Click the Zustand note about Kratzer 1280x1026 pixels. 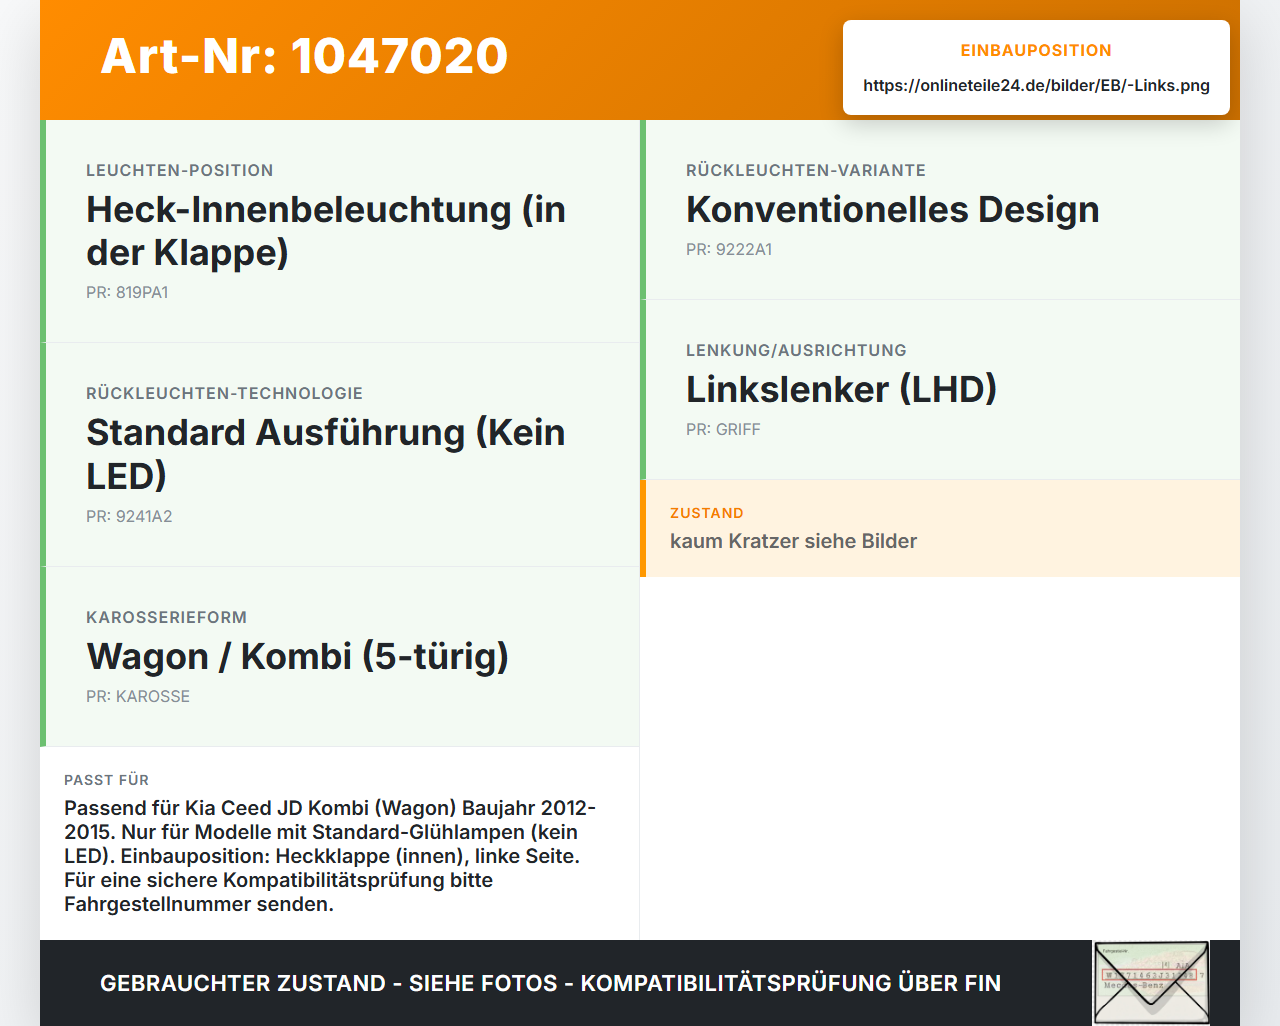pos(940,528)
